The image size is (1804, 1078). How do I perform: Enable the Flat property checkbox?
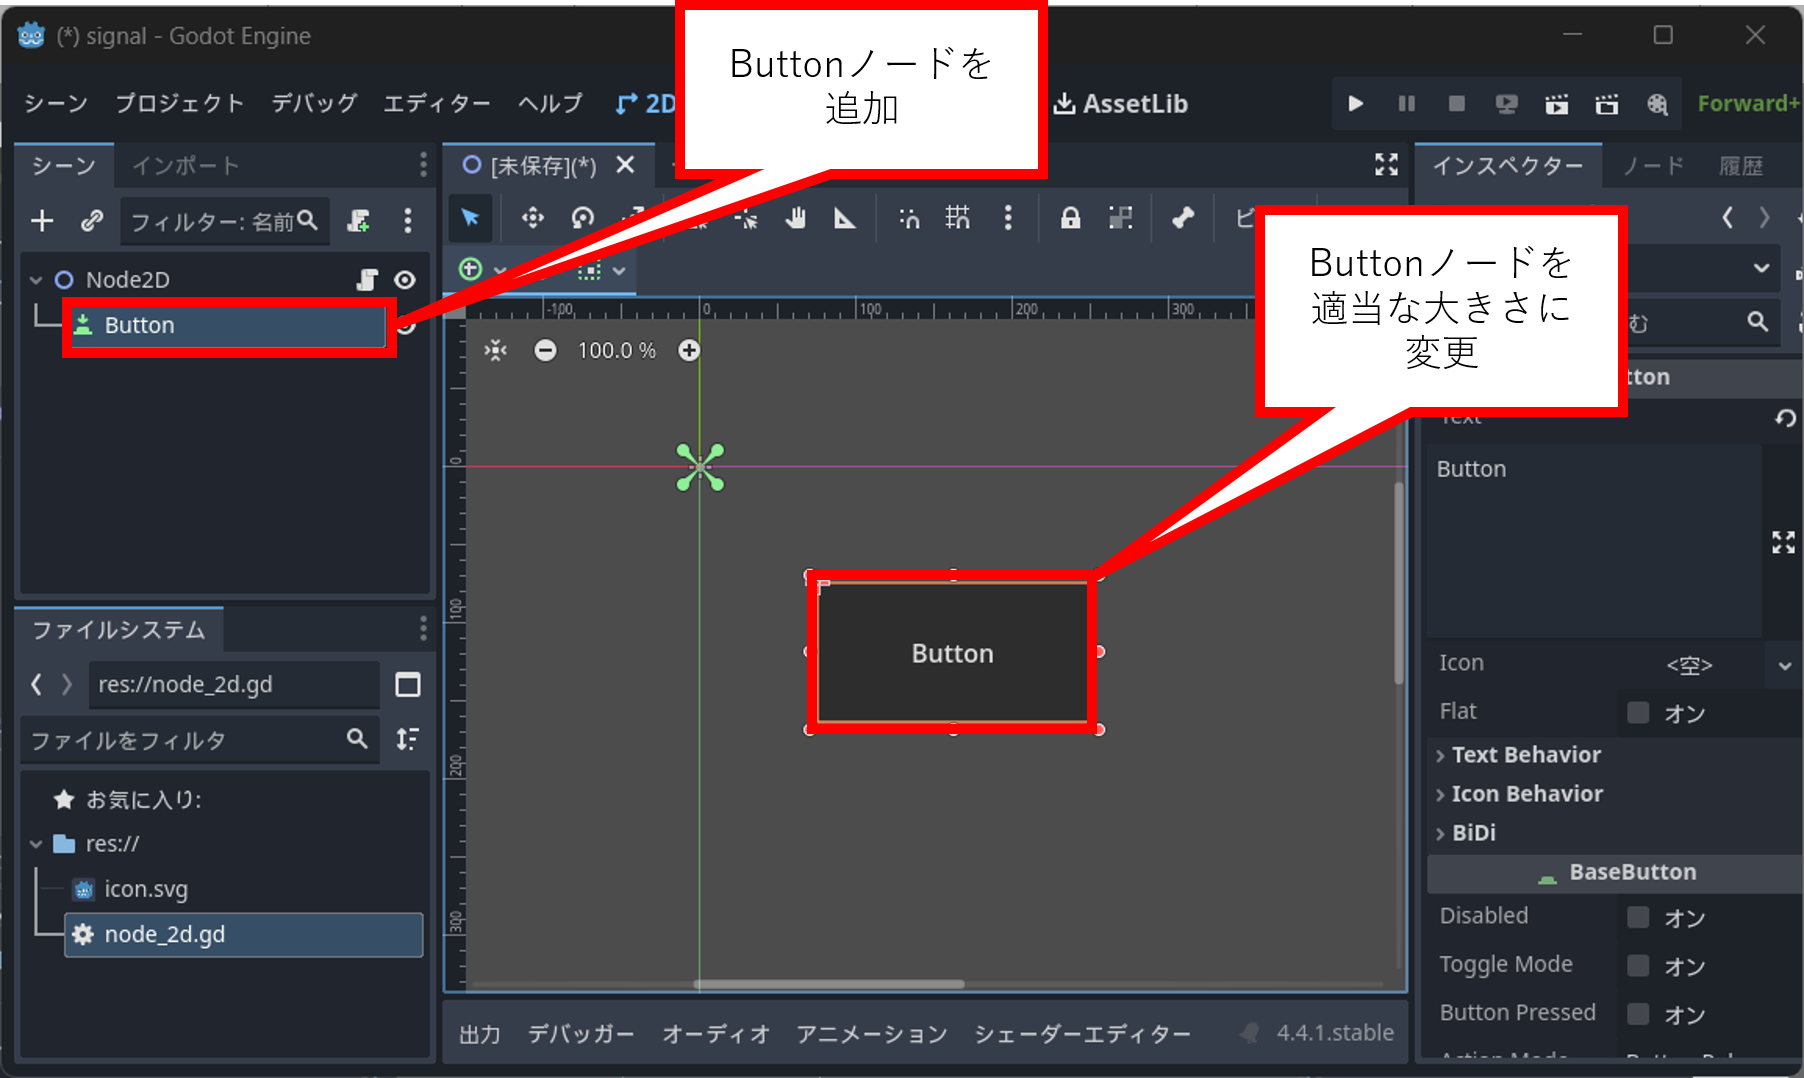[1637, 712]
